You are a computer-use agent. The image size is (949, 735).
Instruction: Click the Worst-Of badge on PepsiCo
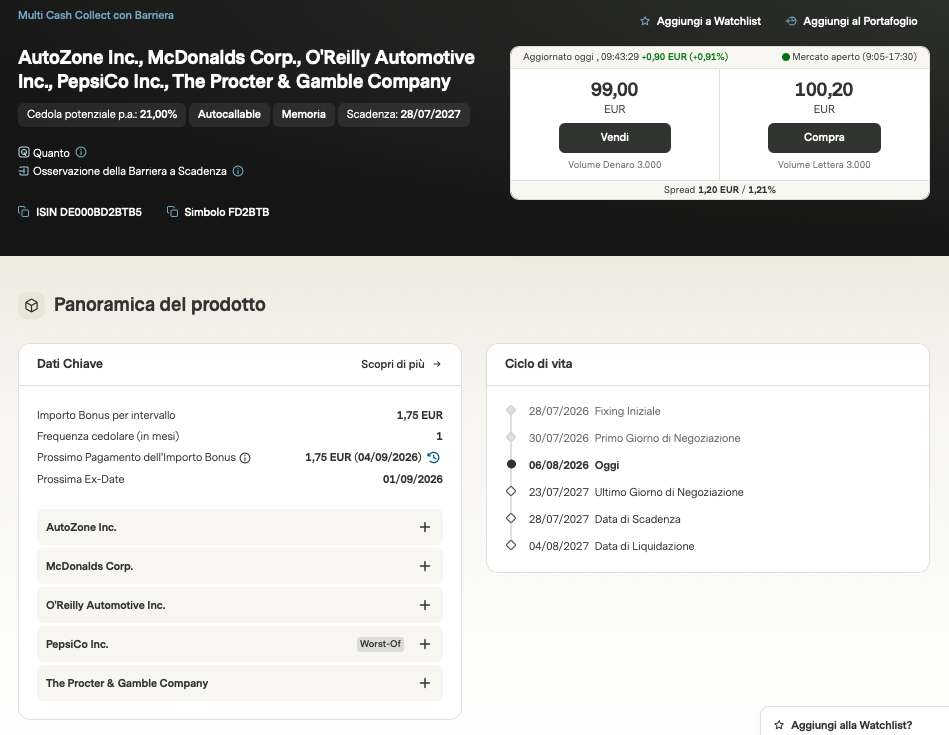[380, 644]
